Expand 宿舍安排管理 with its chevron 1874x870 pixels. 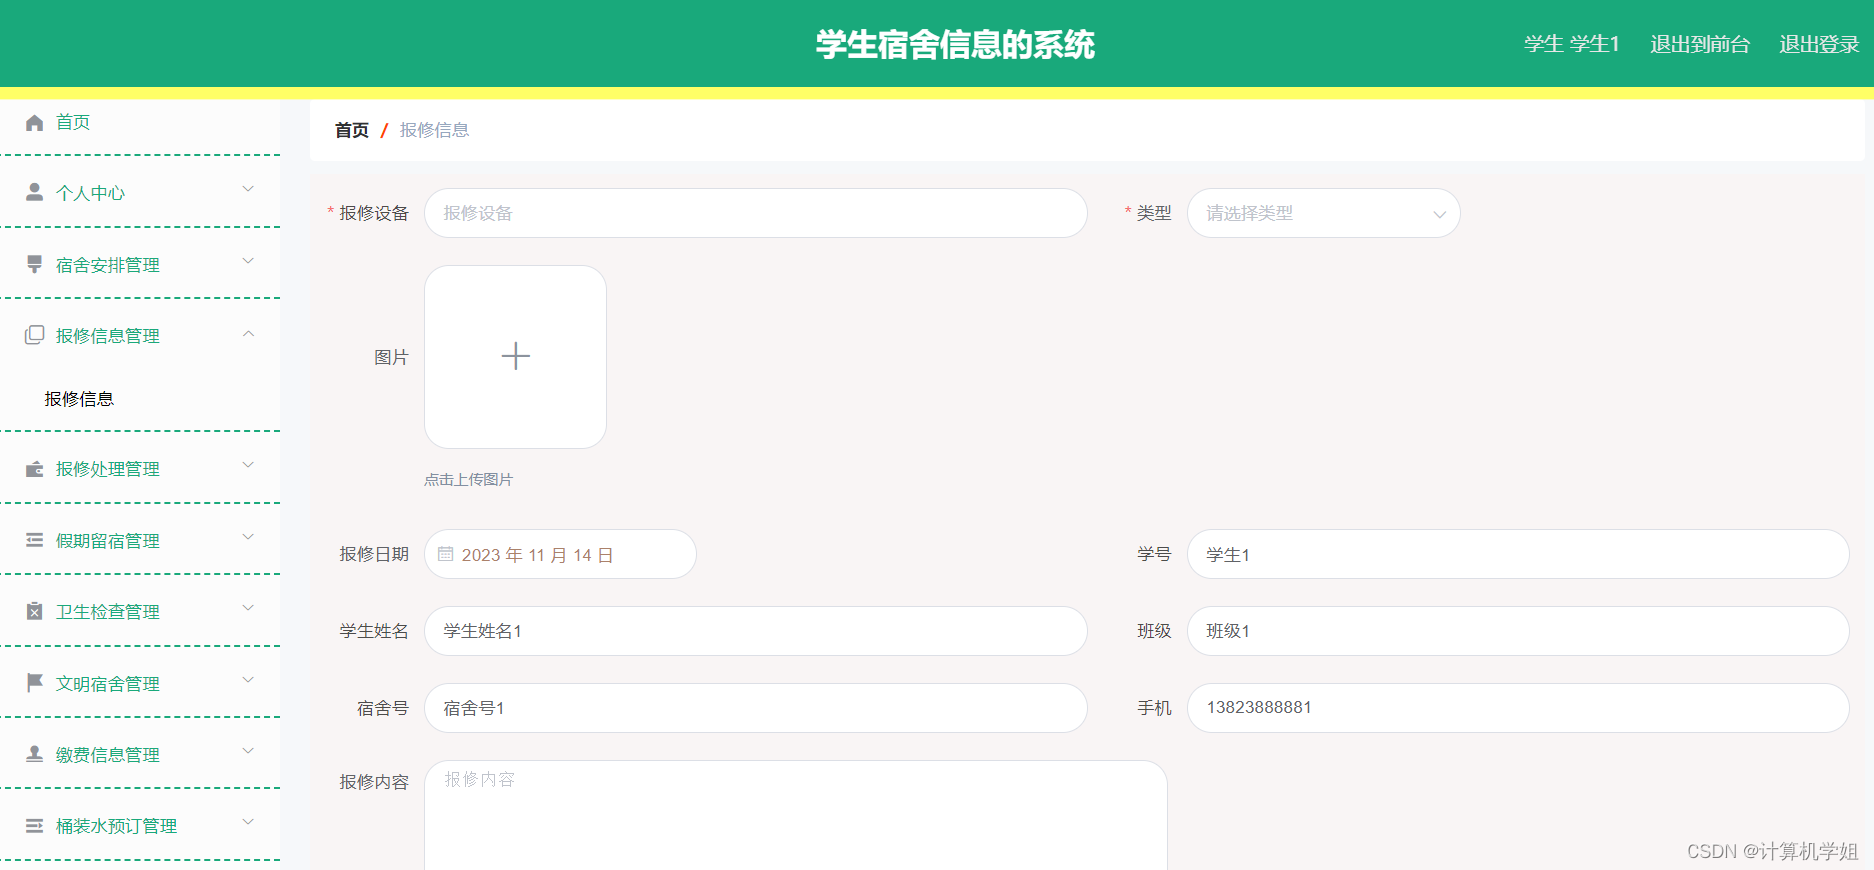pos(248,261)
